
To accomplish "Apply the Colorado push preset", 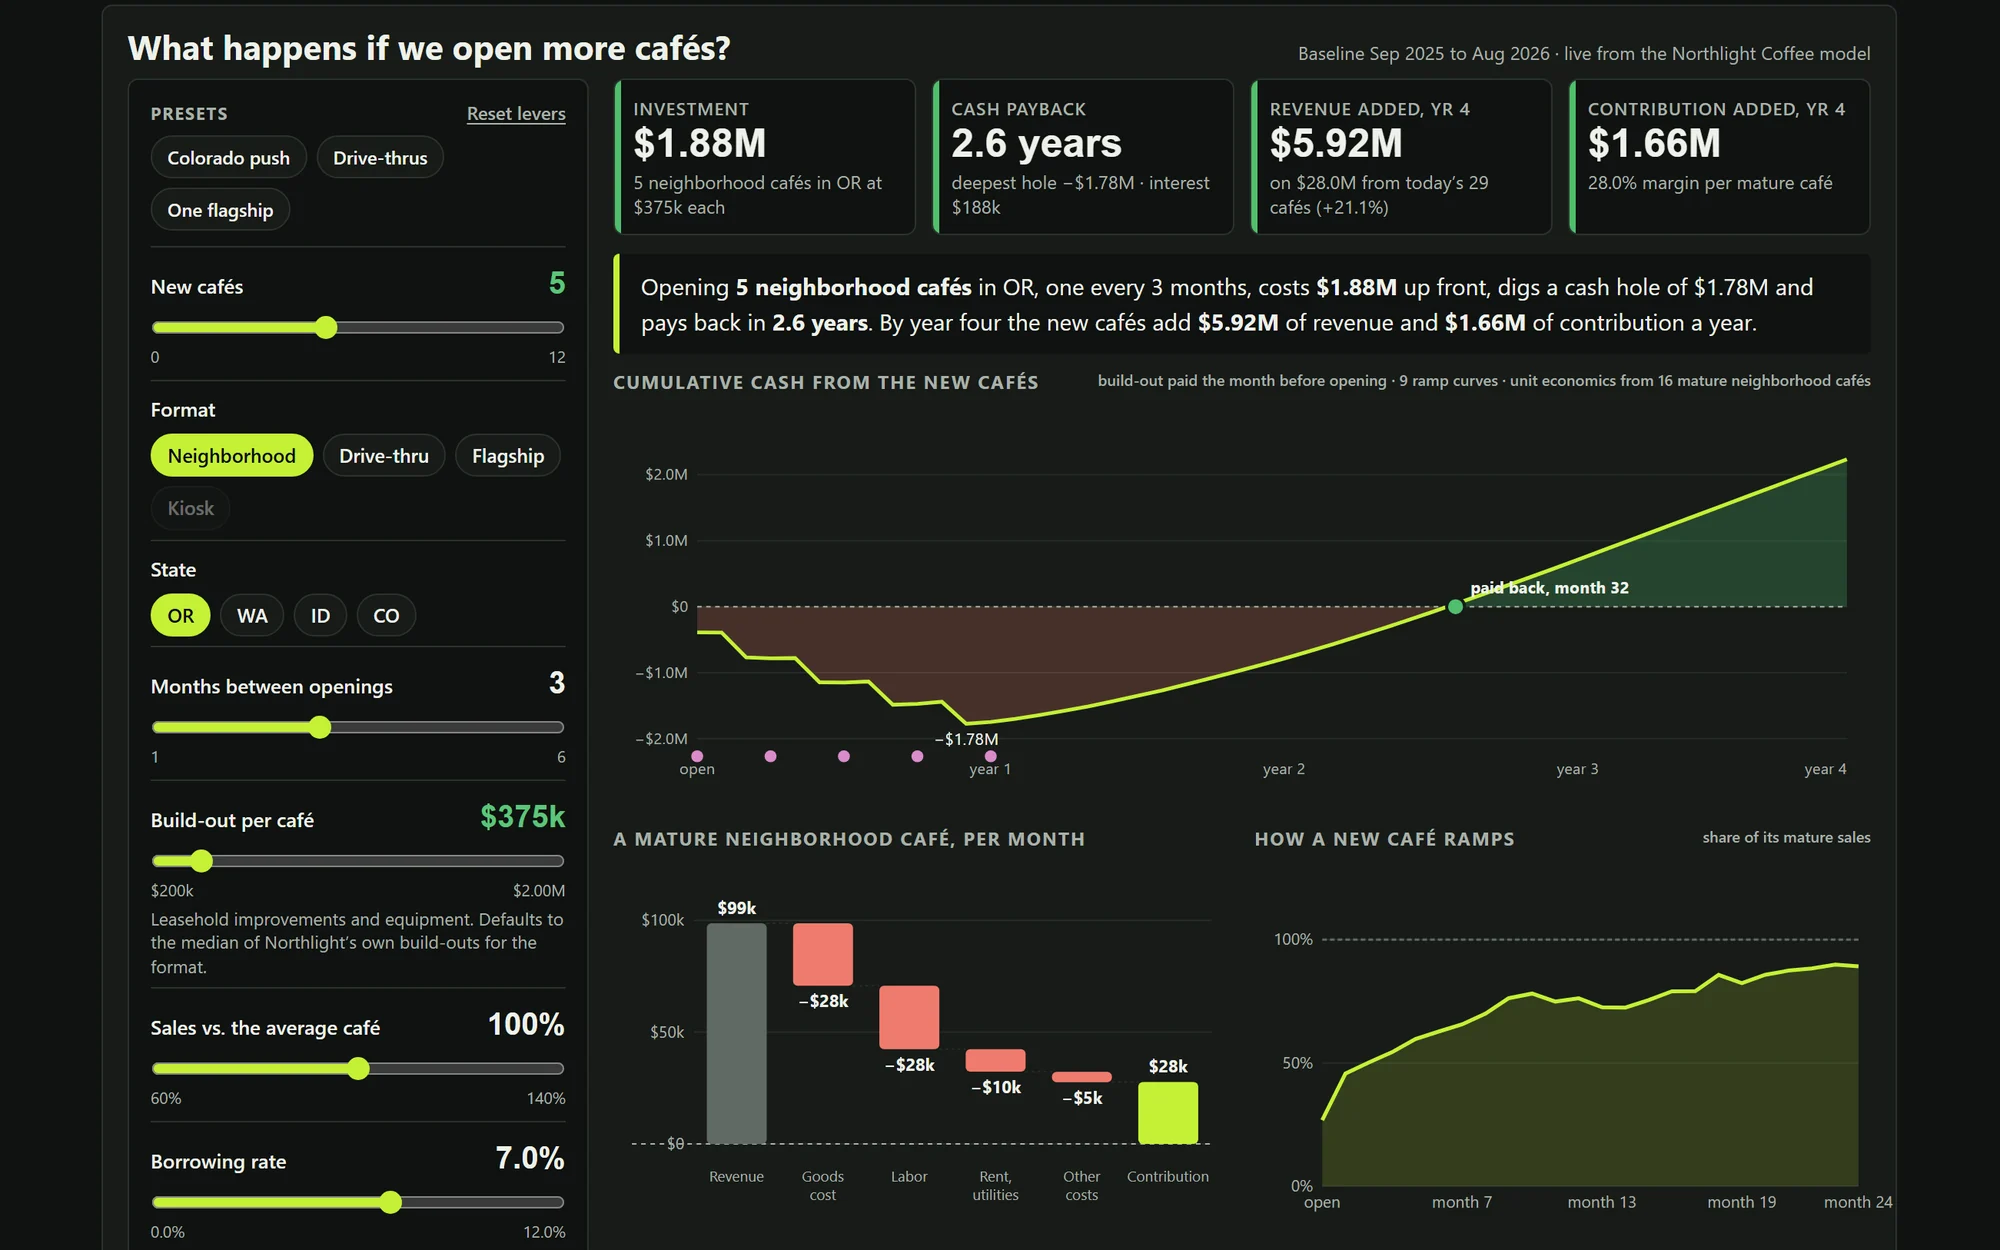I will click(228, 158).
